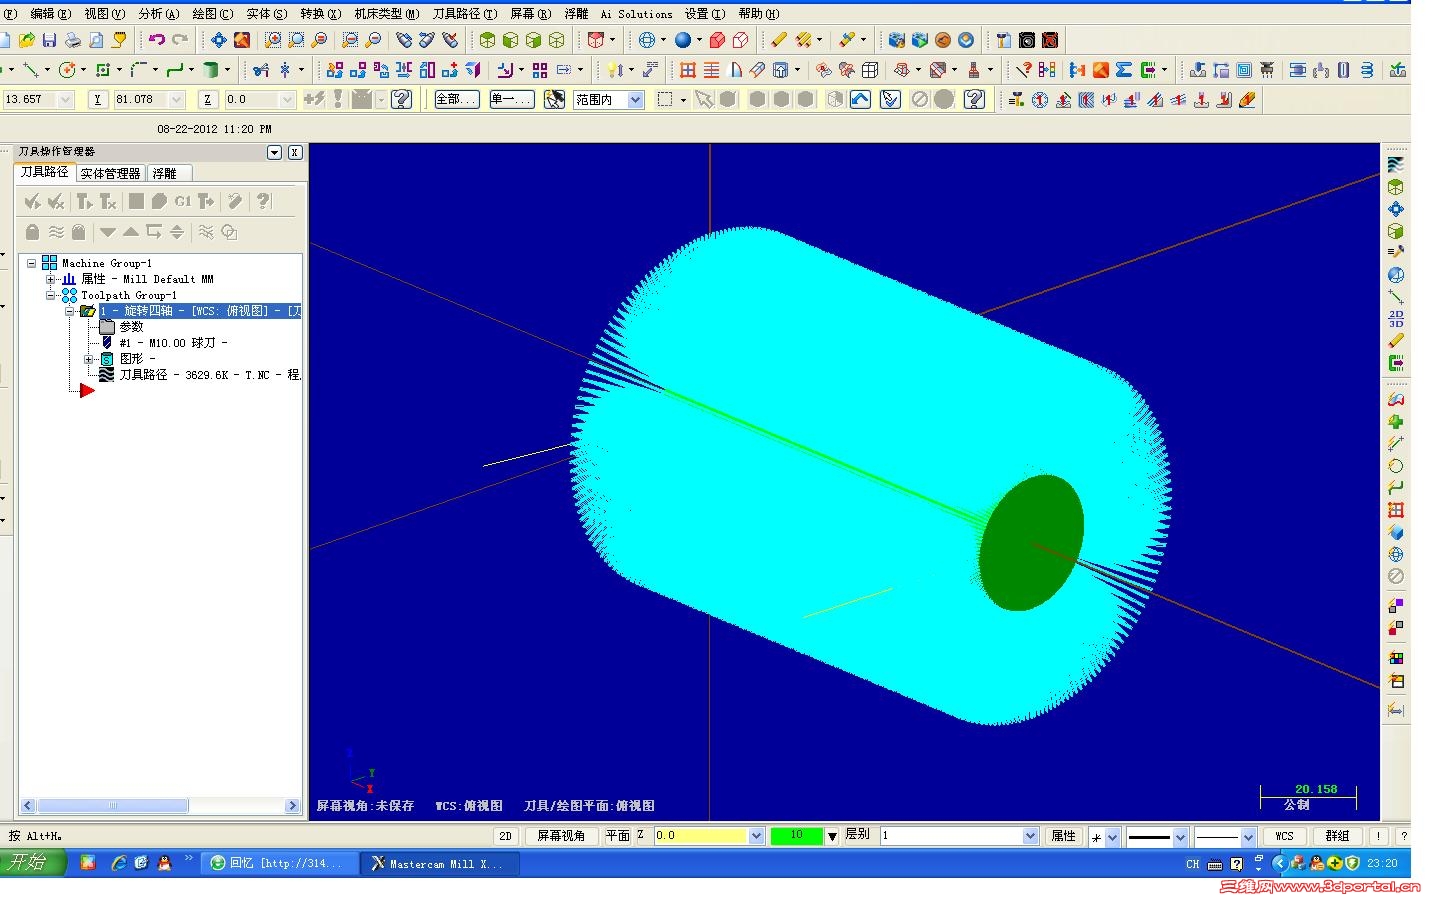This screenshot has height=900, width=1440.
Task: Toggle the 2D mode button in the status bar
Action: tap(506, 836)
